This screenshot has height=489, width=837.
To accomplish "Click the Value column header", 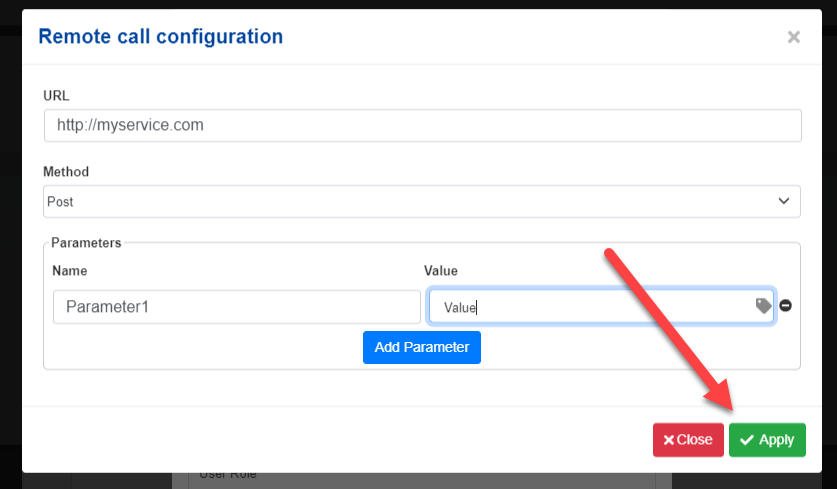I will (x=440, y=271).
